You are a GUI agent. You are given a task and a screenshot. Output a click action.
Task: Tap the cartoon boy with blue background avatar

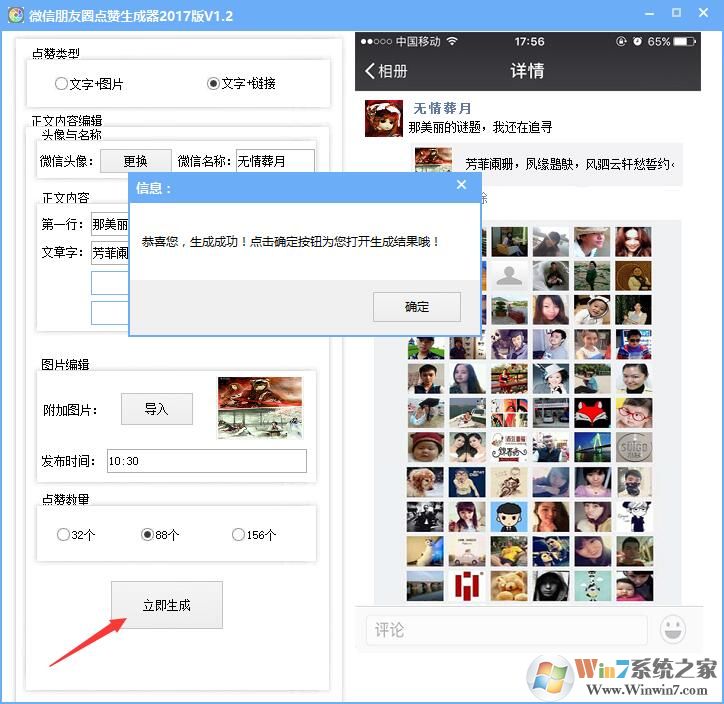[509, 517]
